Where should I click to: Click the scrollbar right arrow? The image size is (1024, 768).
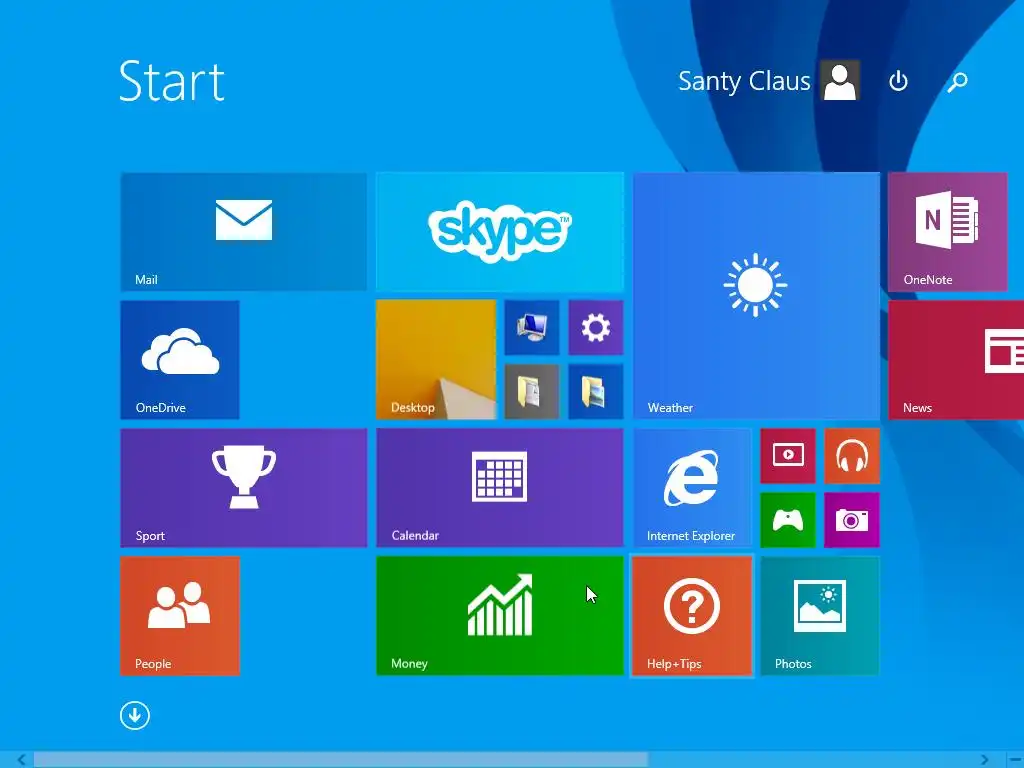(984, 760)
